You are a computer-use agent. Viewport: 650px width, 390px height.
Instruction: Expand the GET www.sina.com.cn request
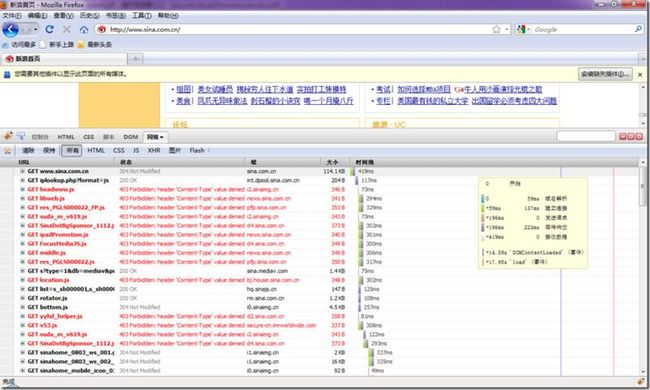pos(23,171)
